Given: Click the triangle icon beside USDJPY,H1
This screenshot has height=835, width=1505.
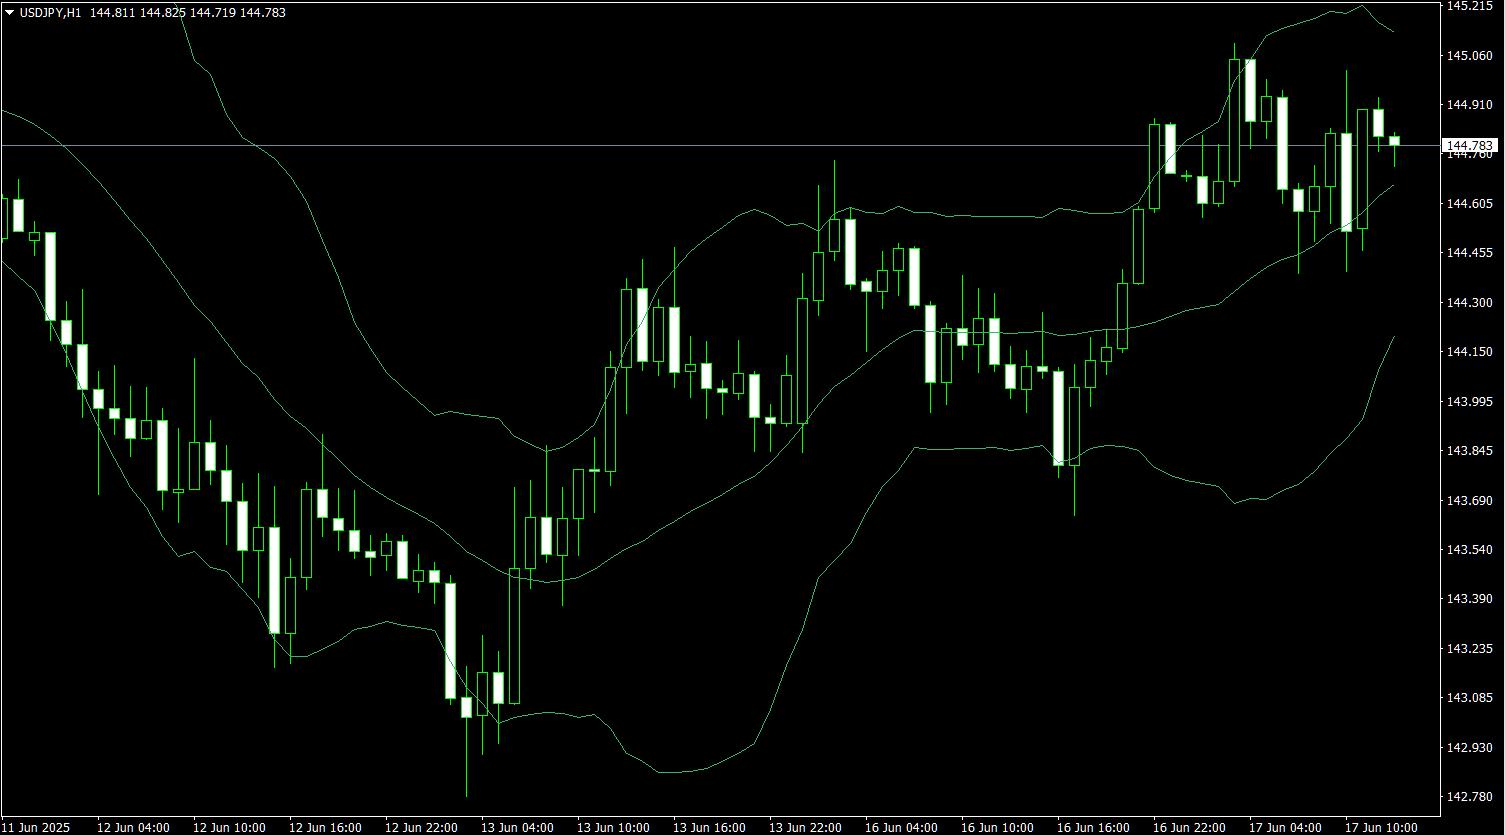Looking at the screenshot, I should [9, 13].
